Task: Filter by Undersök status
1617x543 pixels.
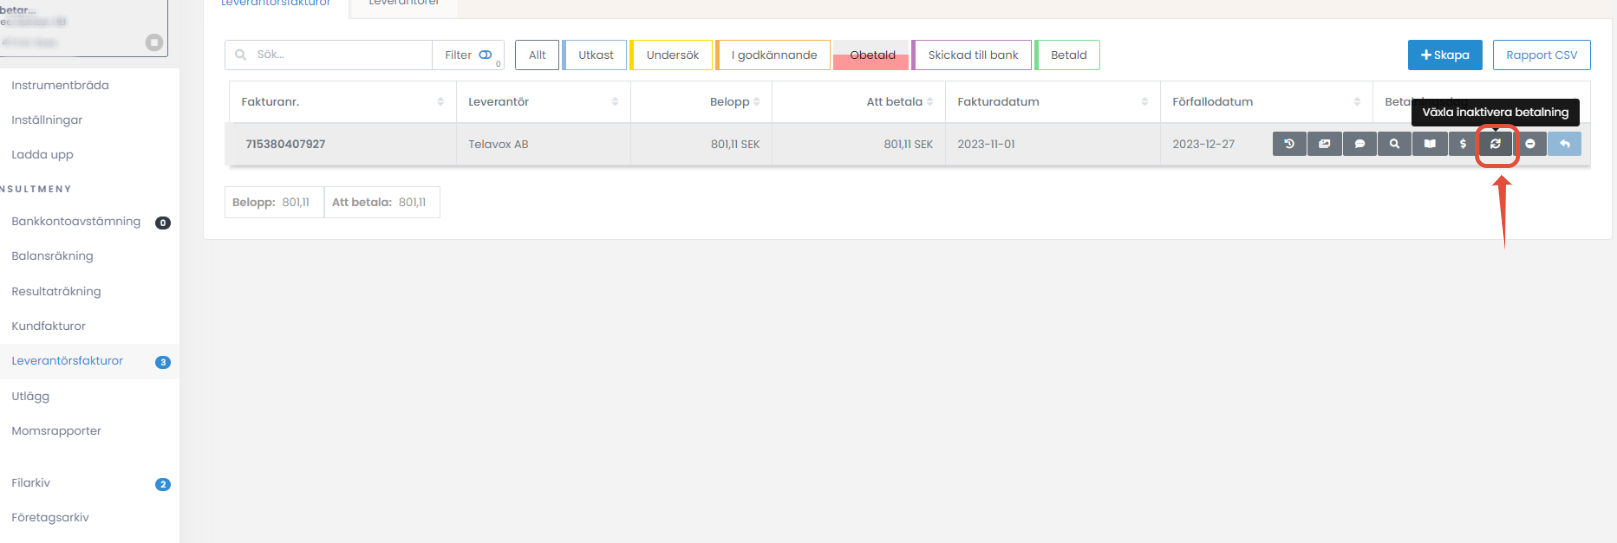Action: [x=672, y=55]
